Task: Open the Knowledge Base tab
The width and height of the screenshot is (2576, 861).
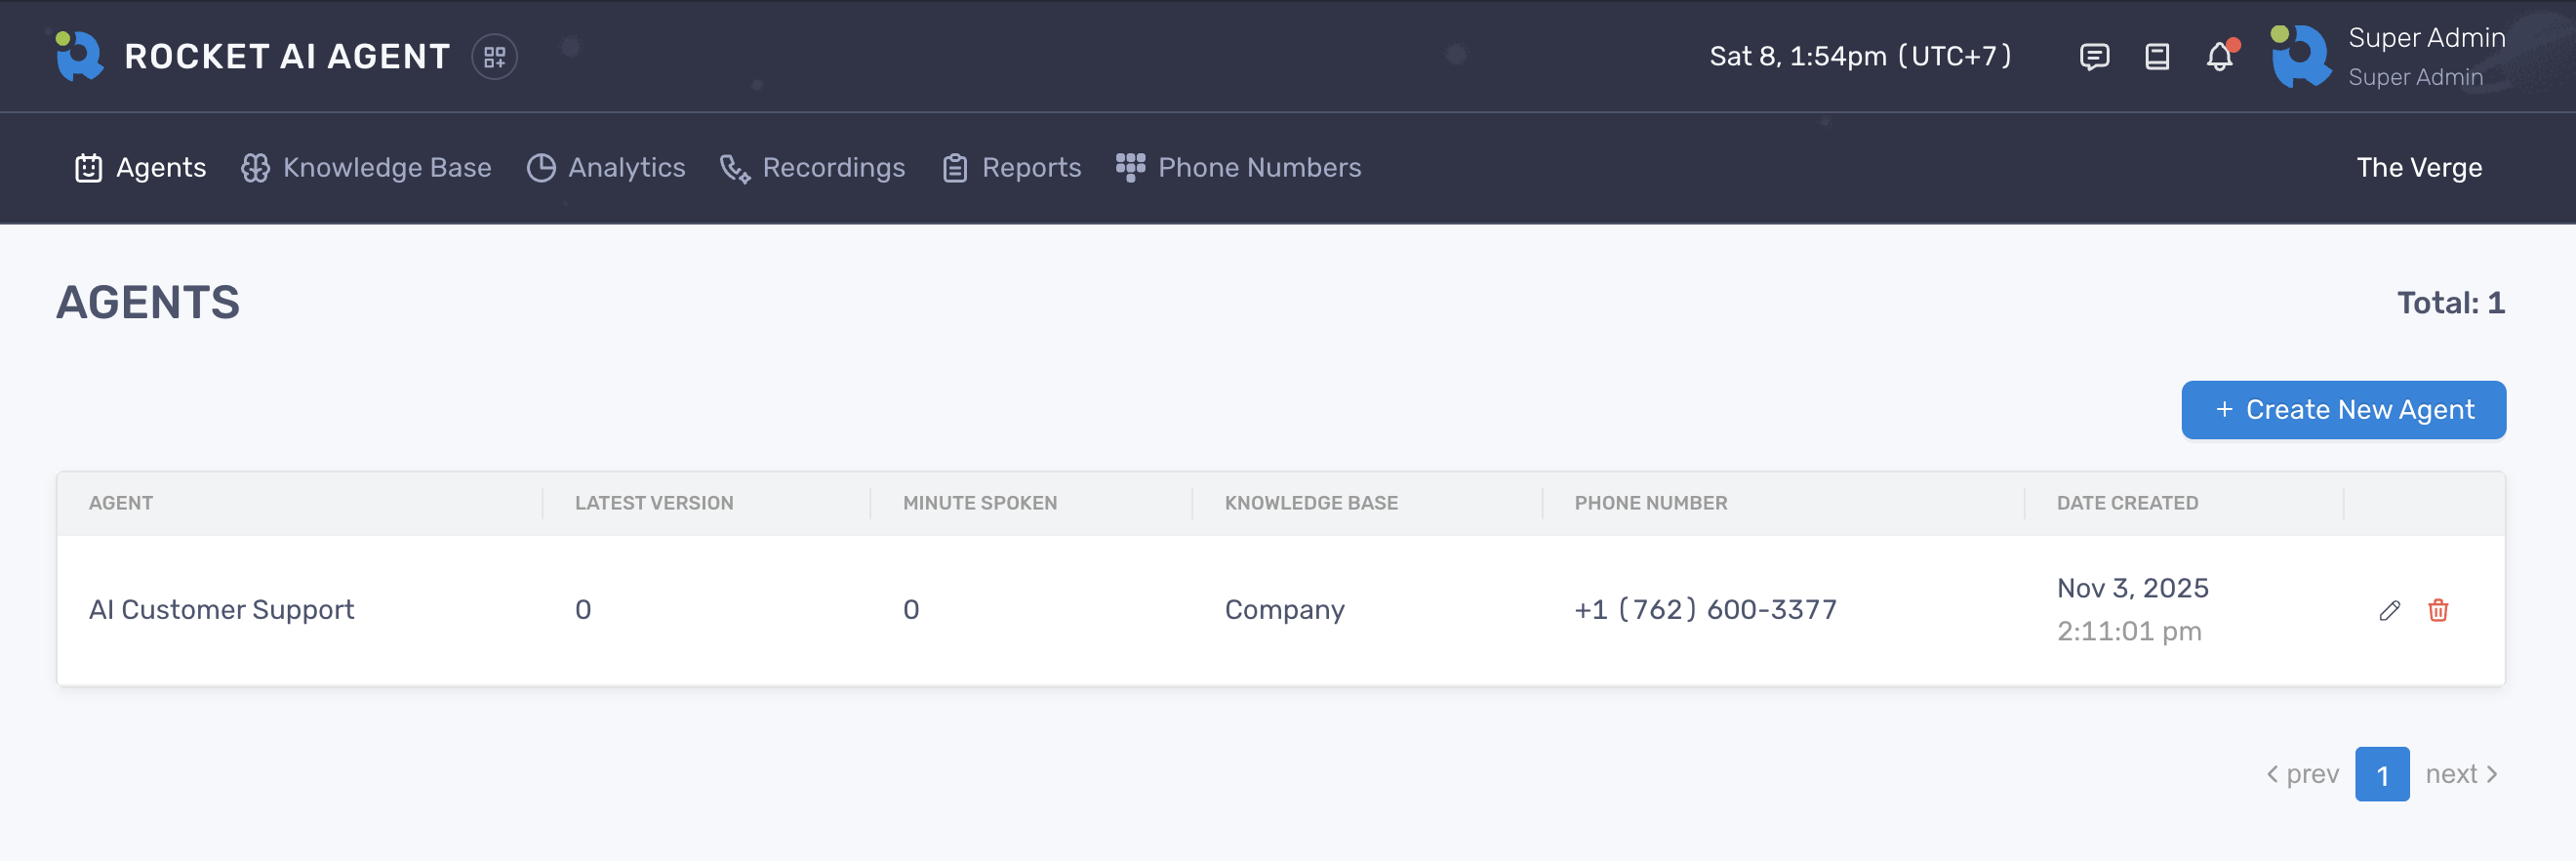Action: pos(366,168)
